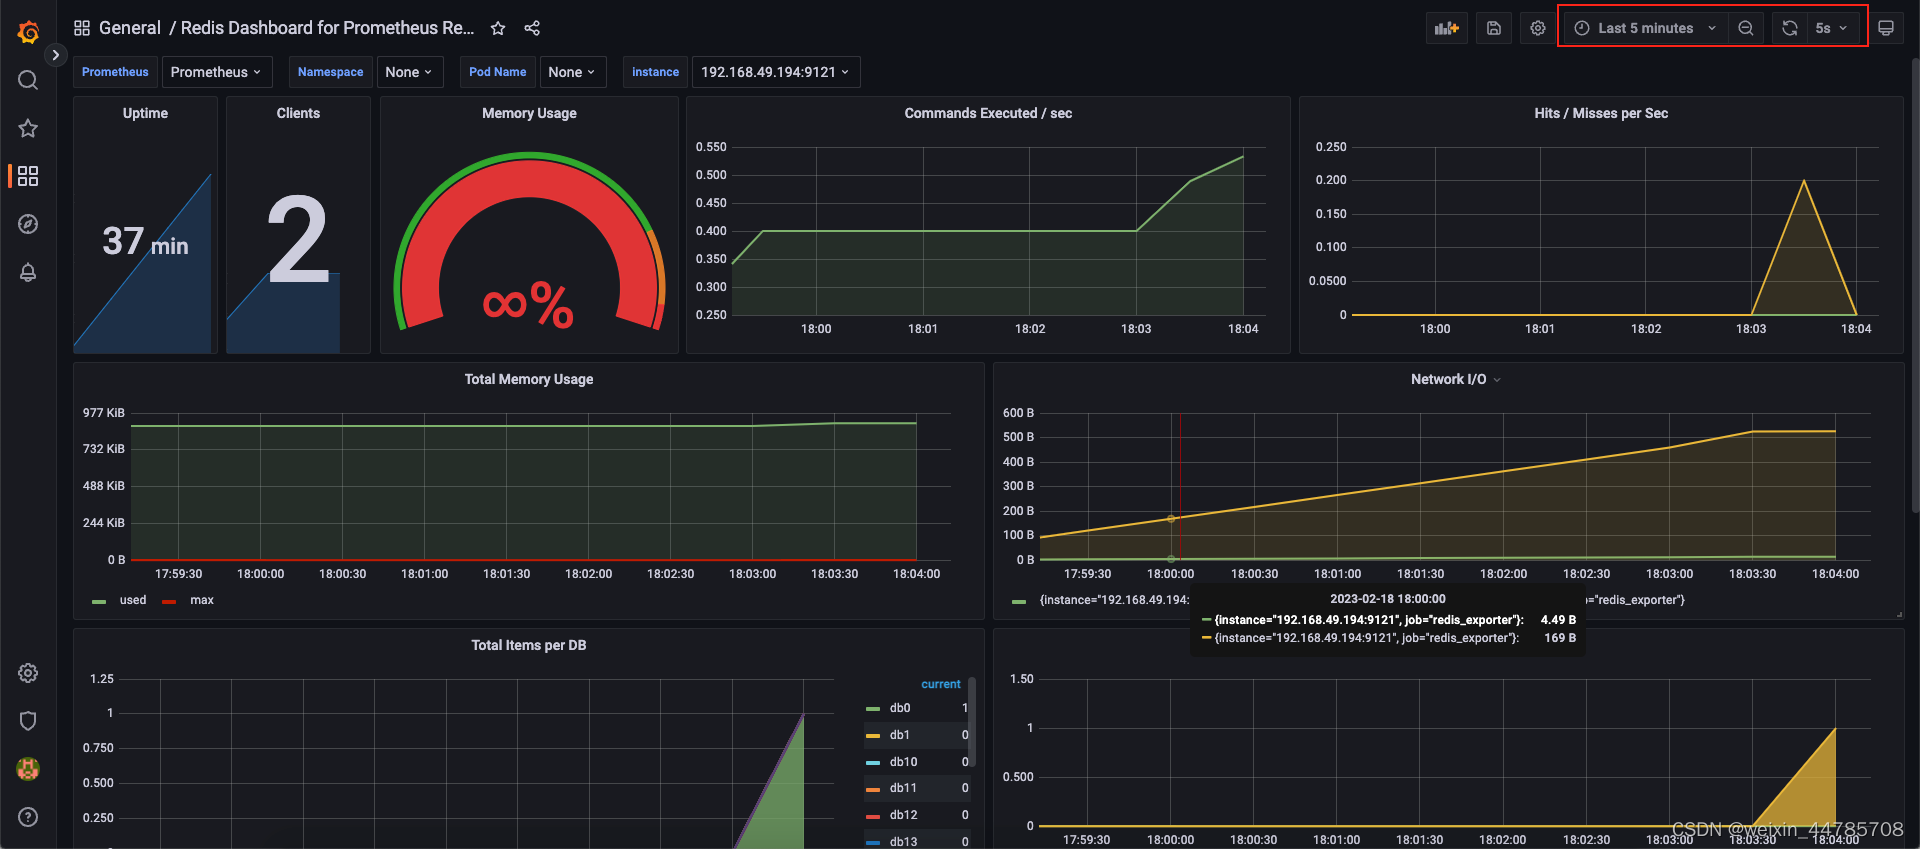Image resolution: width=1920 pixels, height=849 pixels.
Task: Click the Uptime panel title
Action: pyautogui.click(x=145, y=113)
